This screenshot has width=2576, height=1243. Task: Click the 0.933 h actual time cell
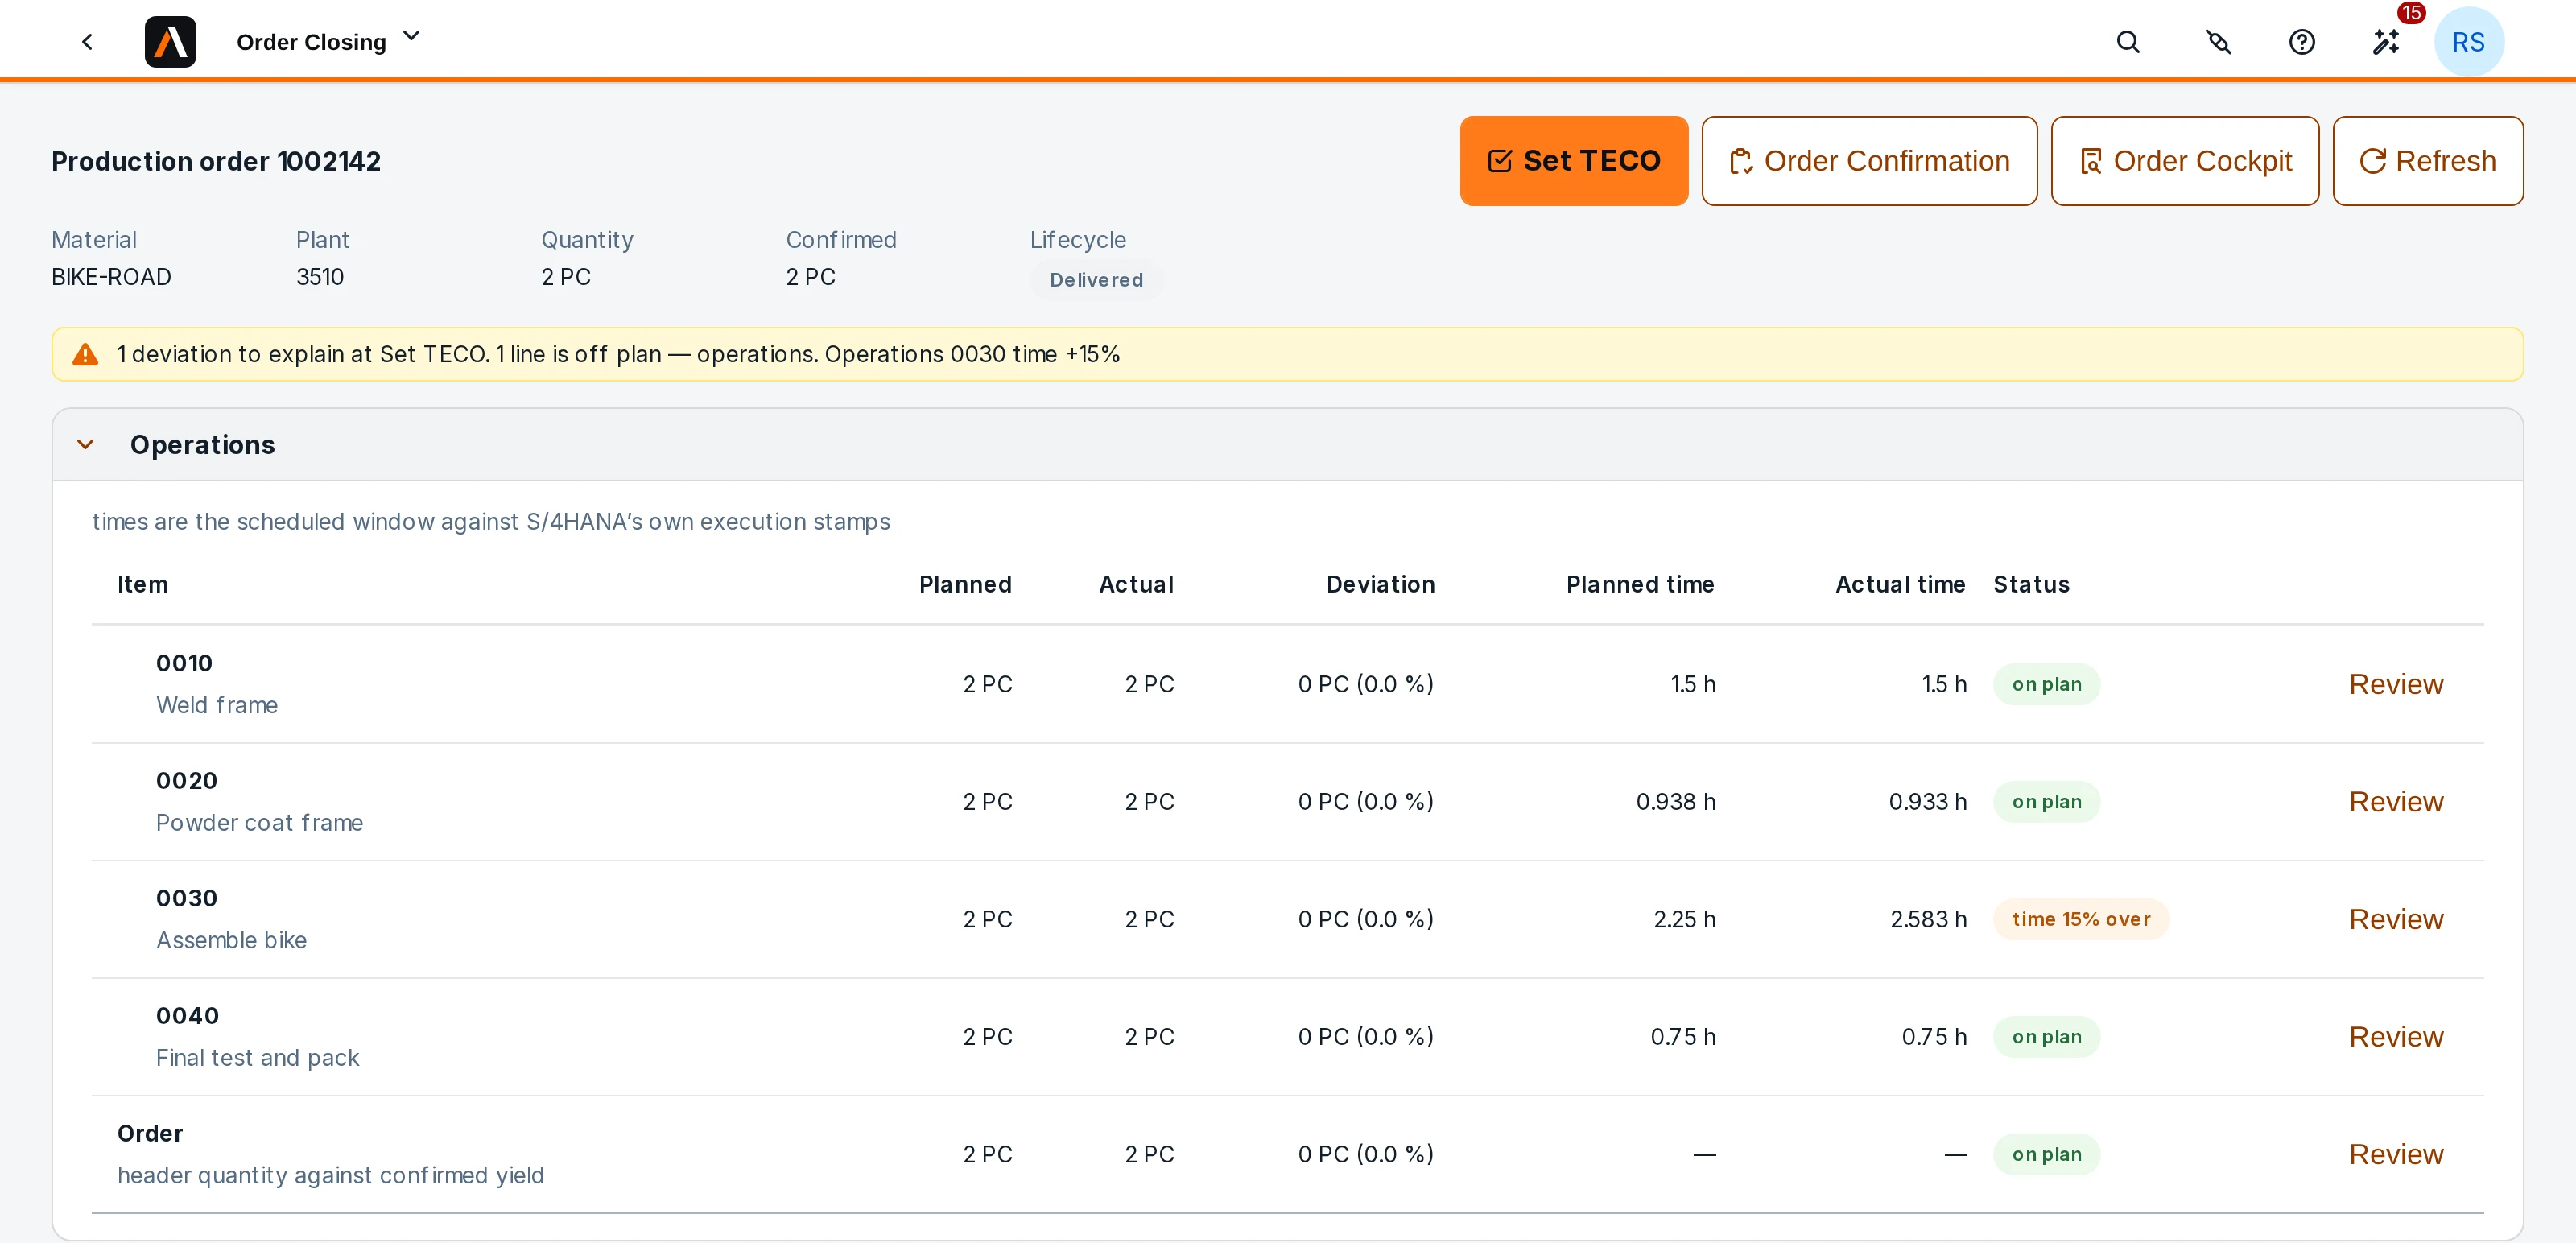point(1927,802)
